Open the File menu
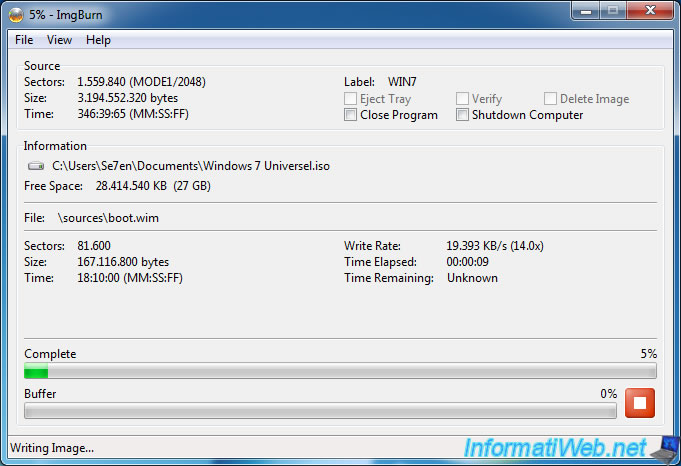The height and width of the screenshot is (466, 681). point(24,40)
